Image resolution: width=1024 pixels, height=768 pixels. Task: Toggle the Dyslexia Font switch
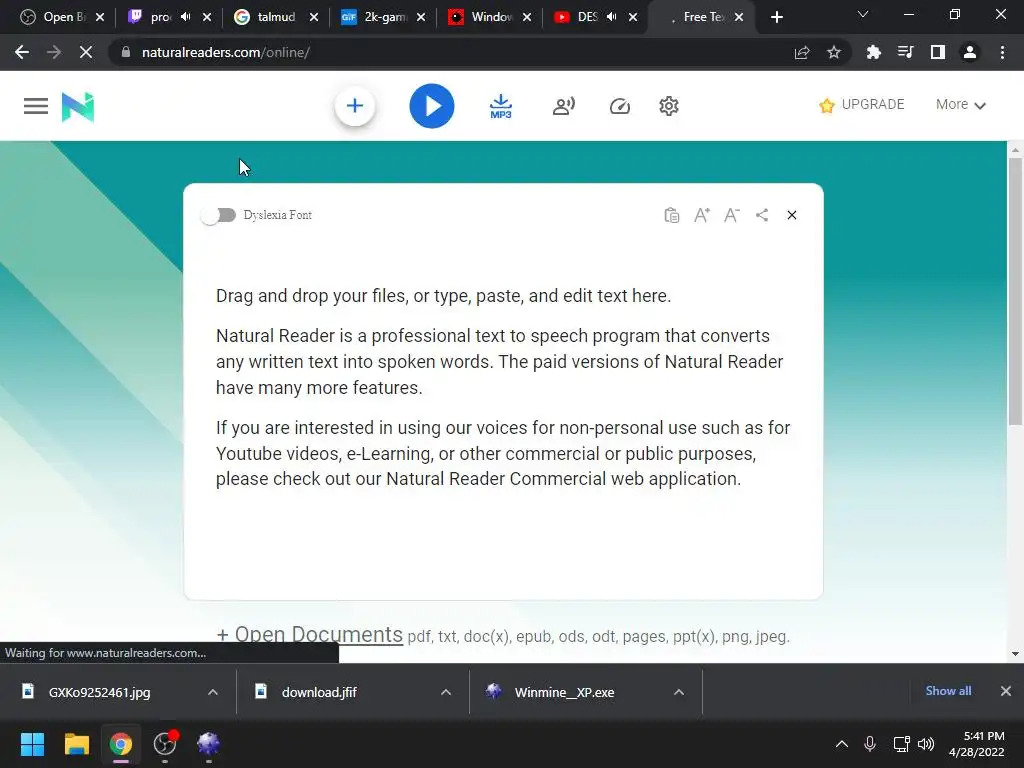tap(219, 215)
